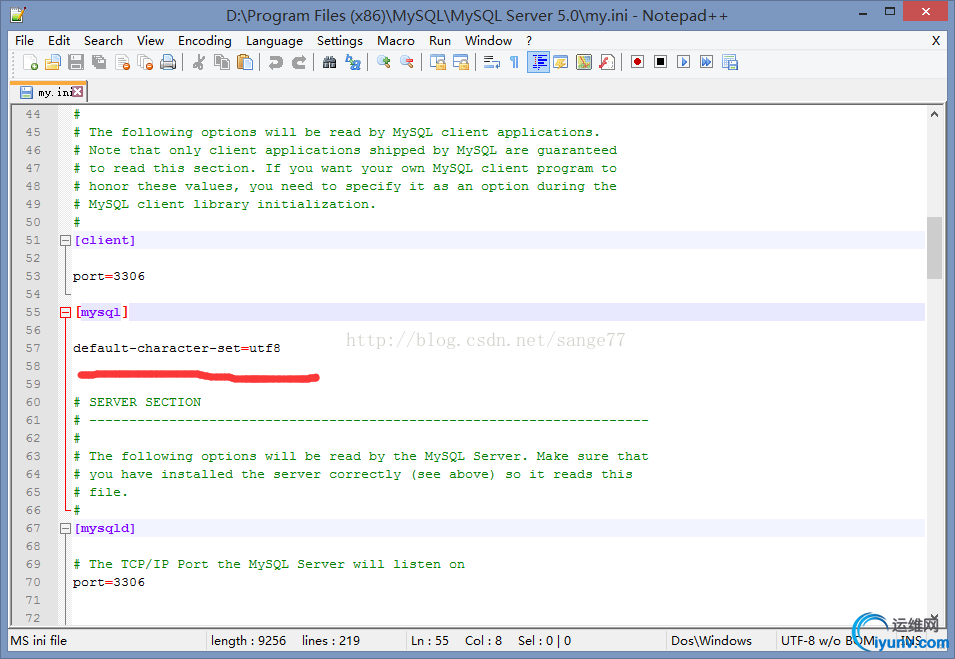Open the ? help menu

529,41
